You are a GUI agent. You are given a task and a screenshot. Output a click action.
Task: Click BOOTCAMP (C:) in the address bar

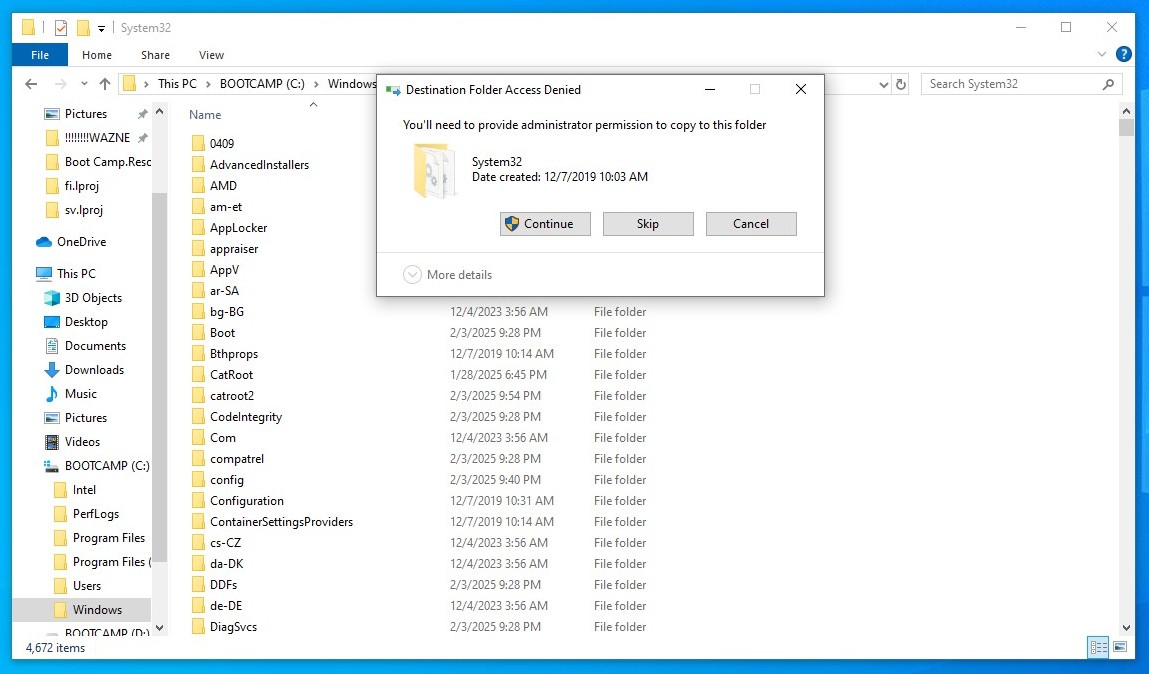262,84
